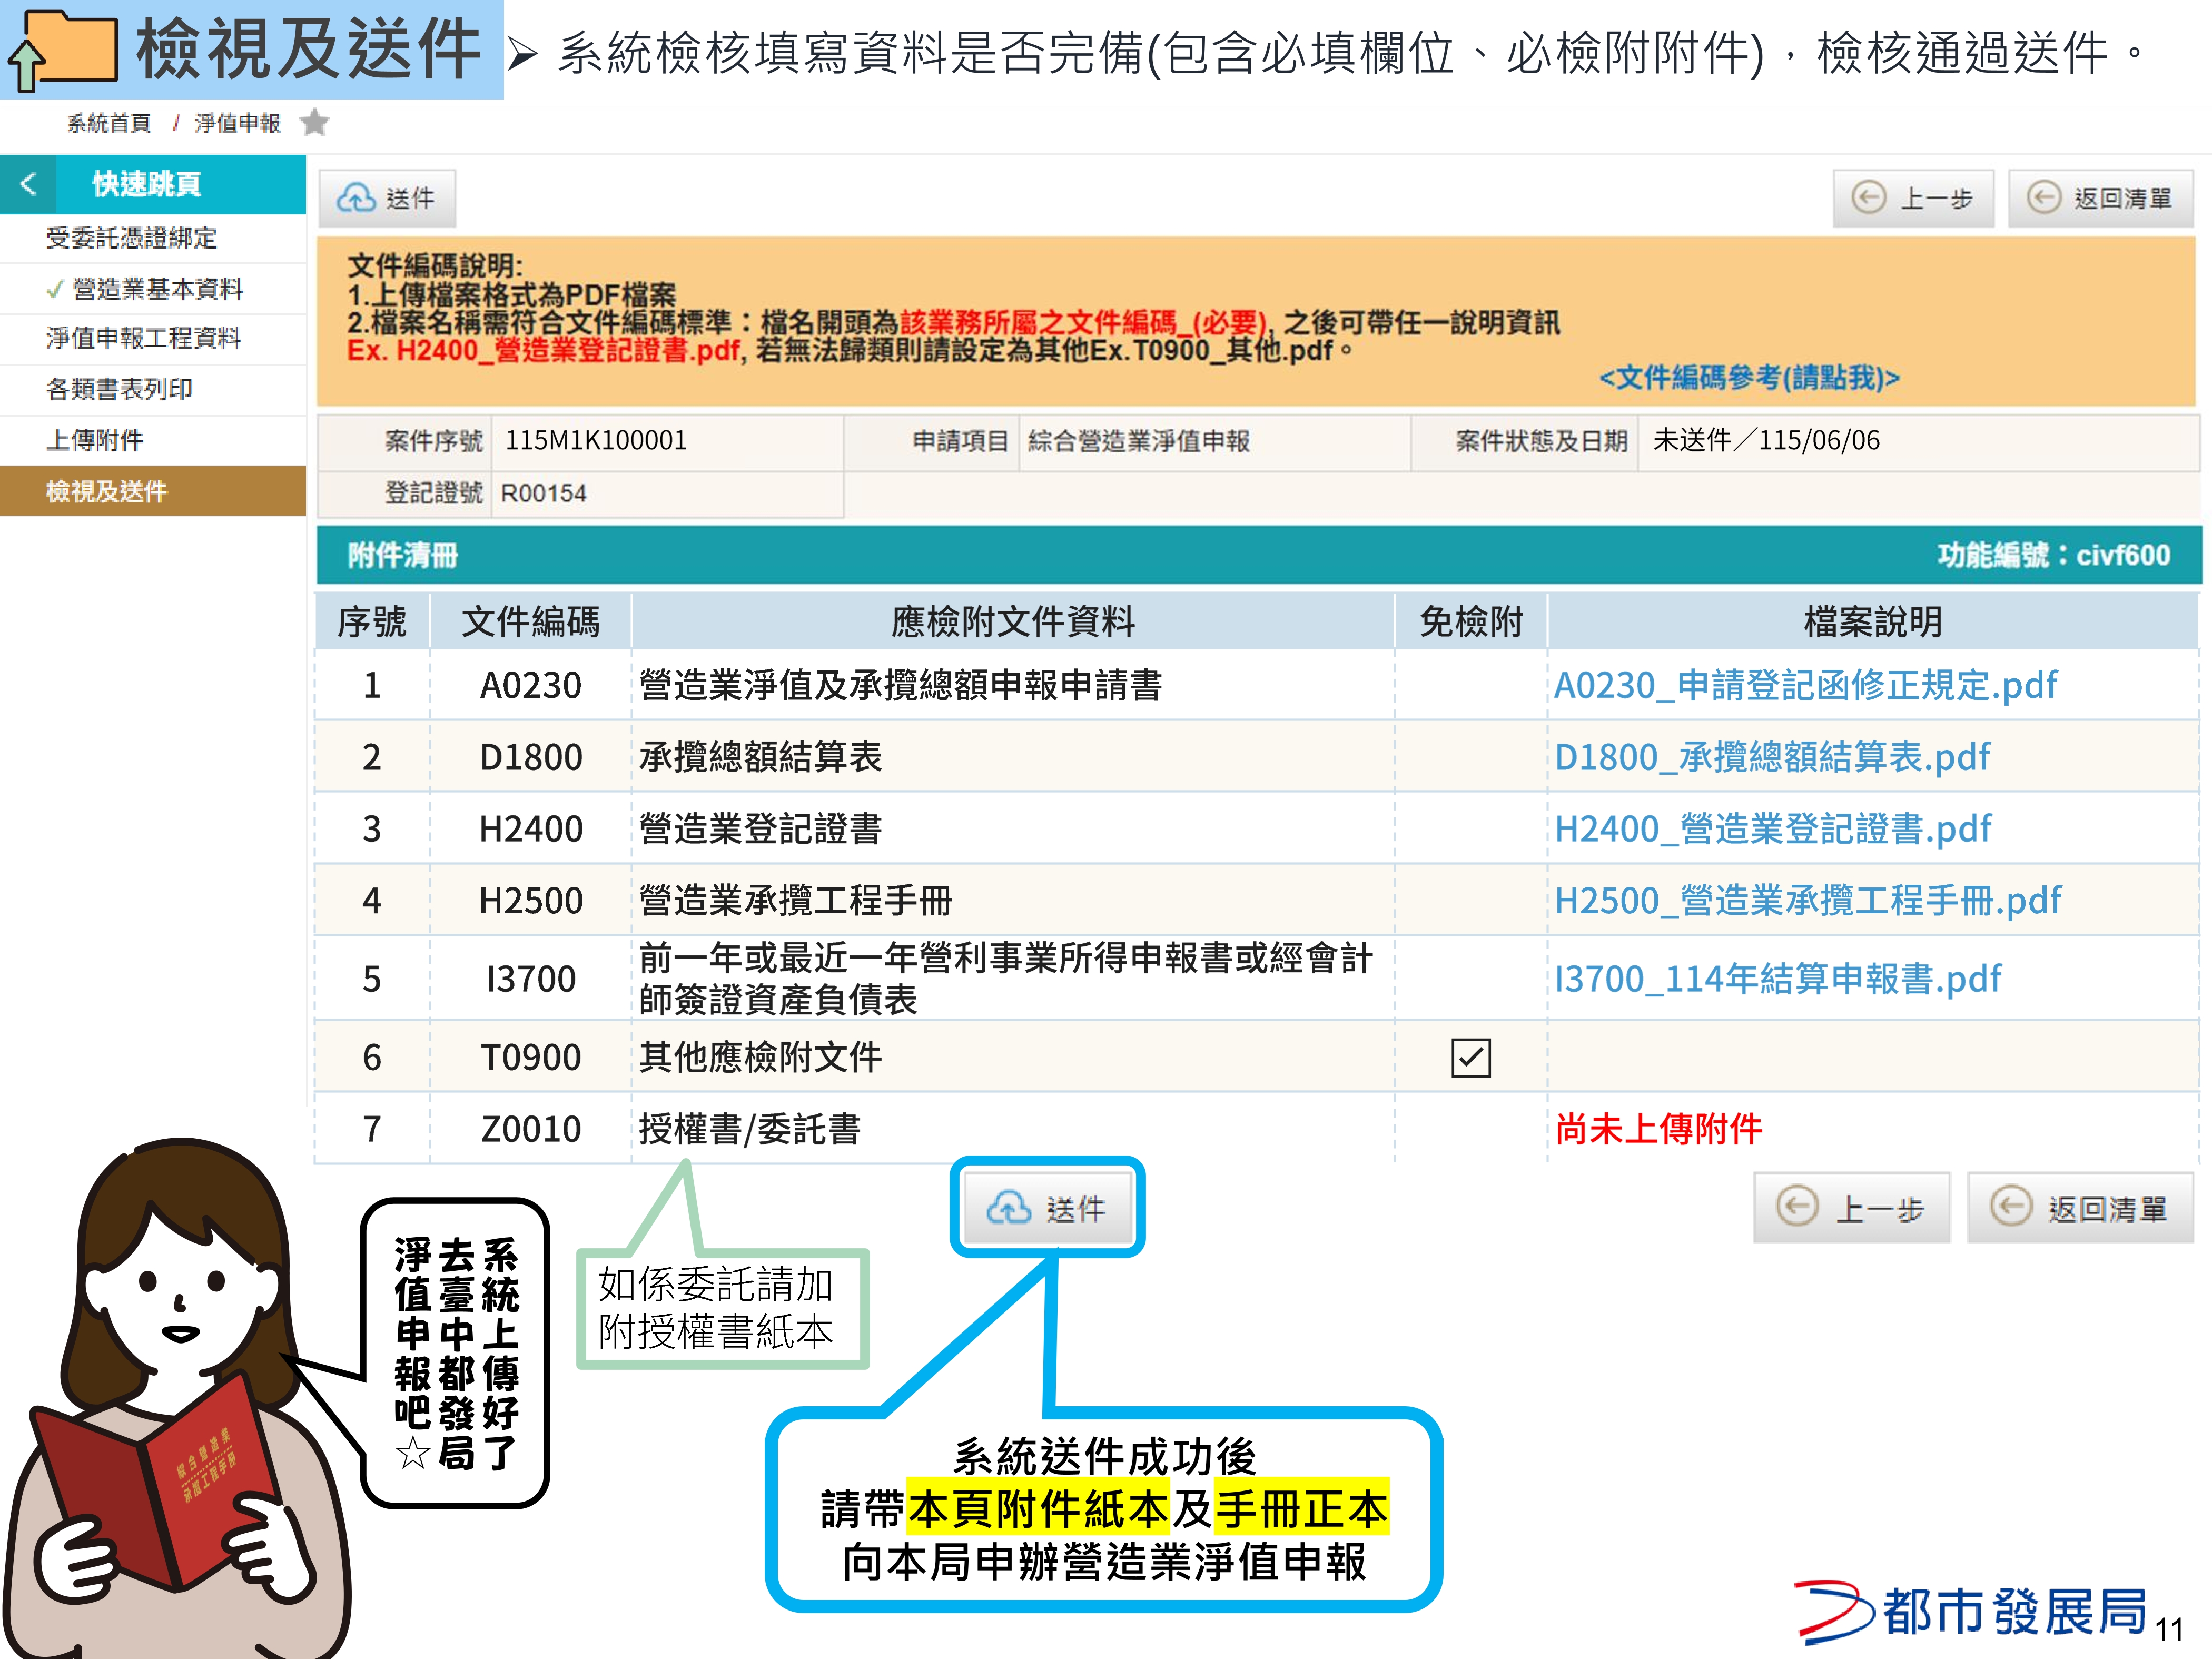This screenshot has height=1659, width=2212.
Task: Click the top 返回清單 button
Action: (2100, 198)
